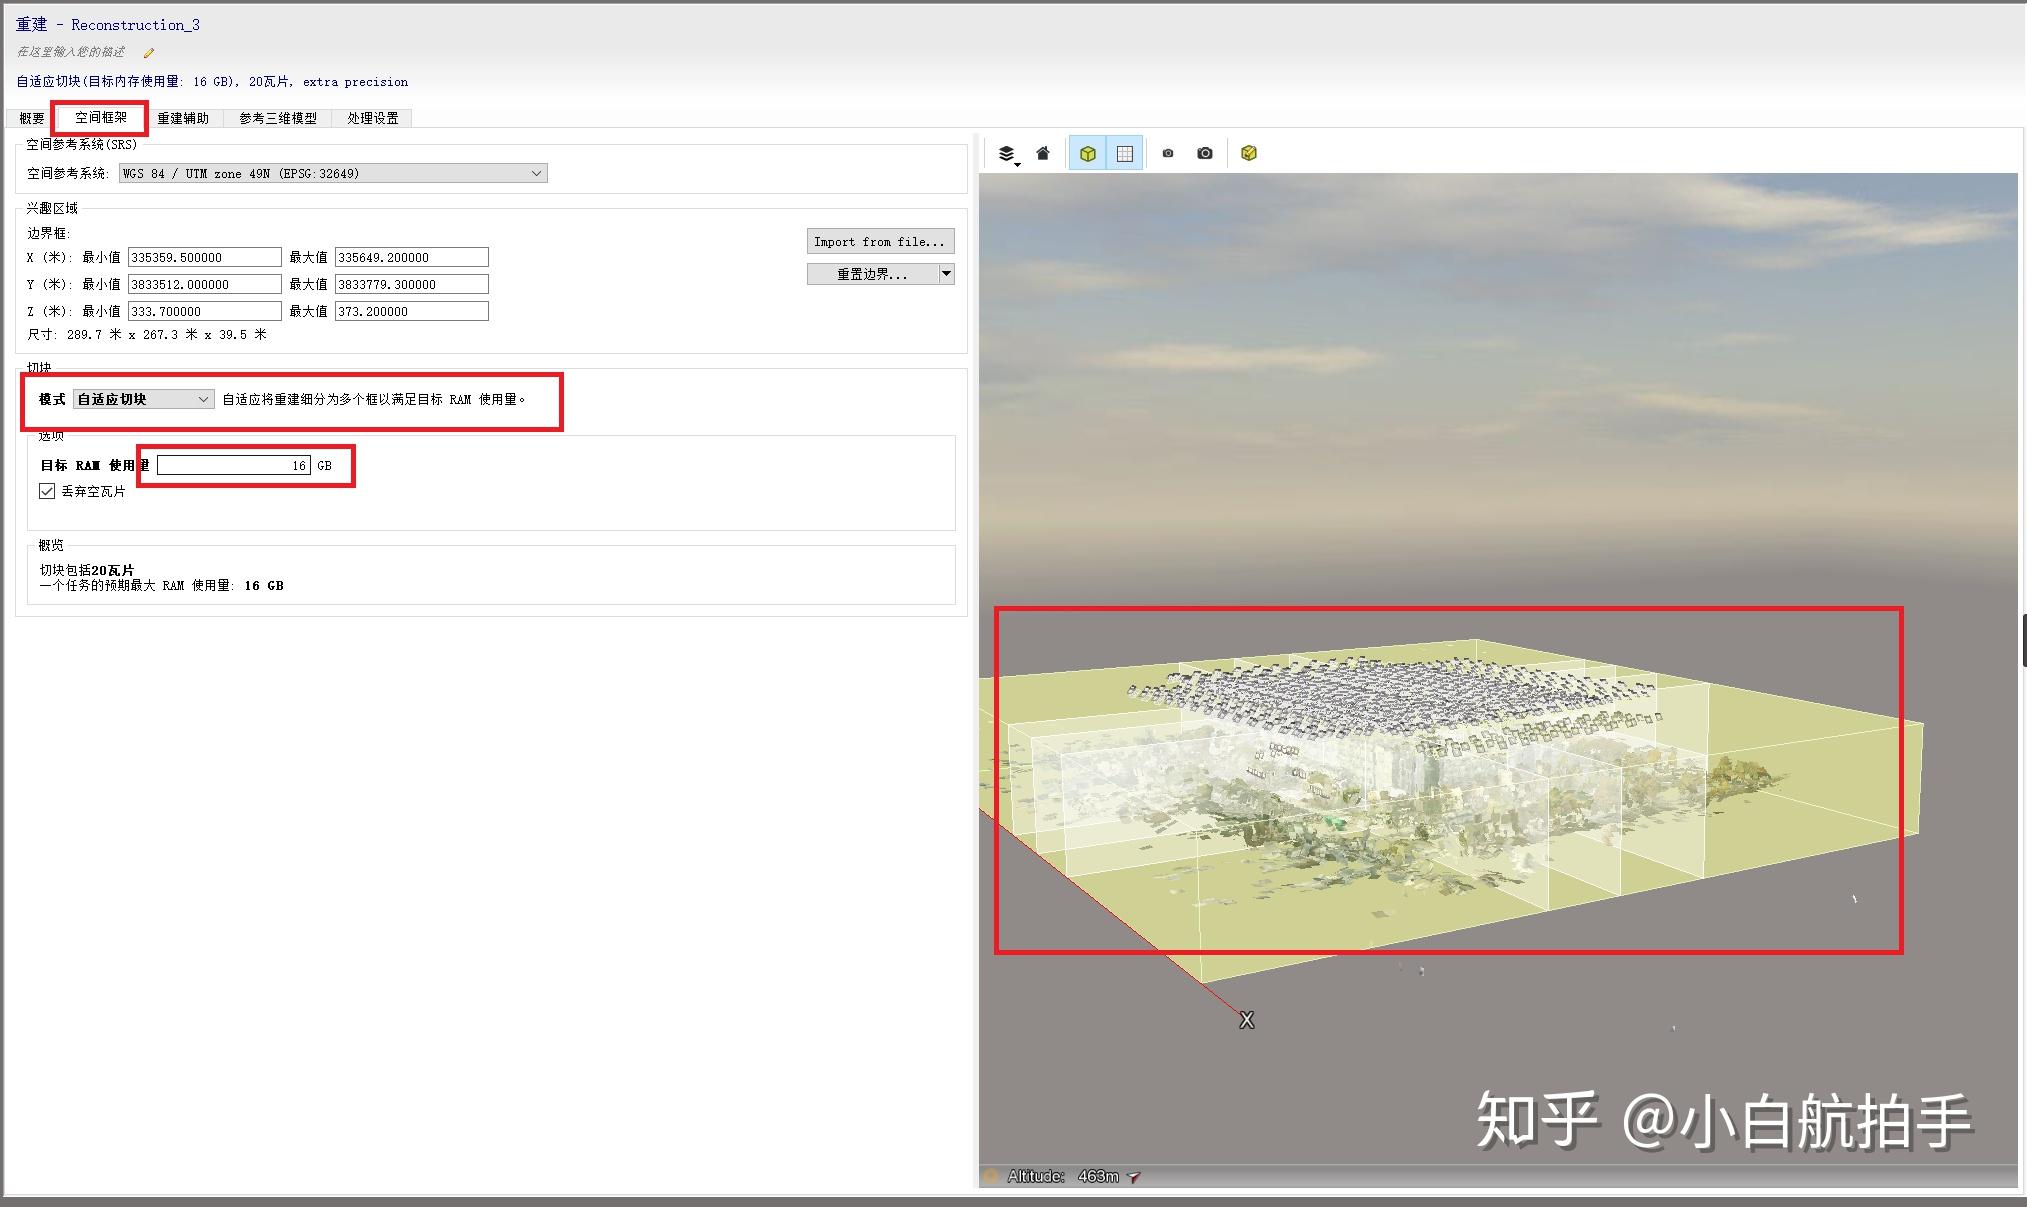Uncheck the 丢弃空瓦片 checkbox
The image size is (2027, 1207).
tap(47, 491)
